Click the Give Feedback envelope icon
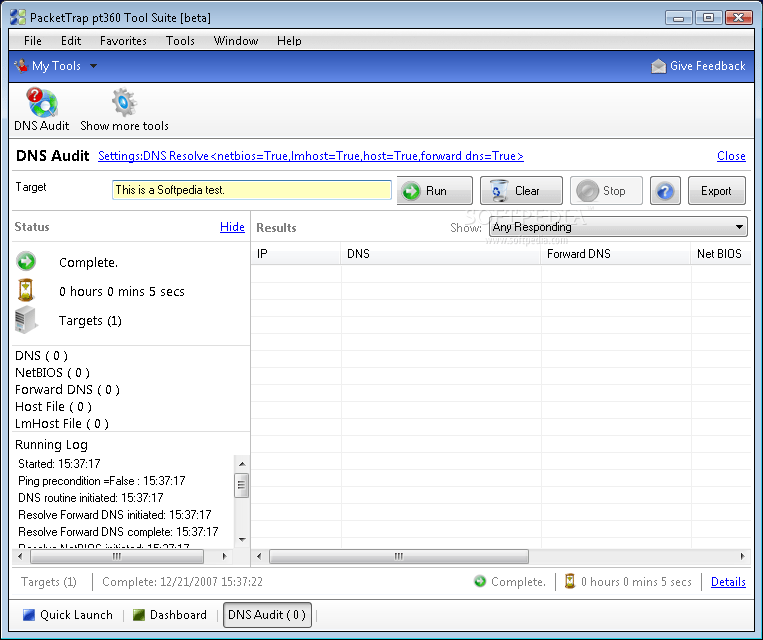This screenshot has height=640, width=763. pos(658,66)
